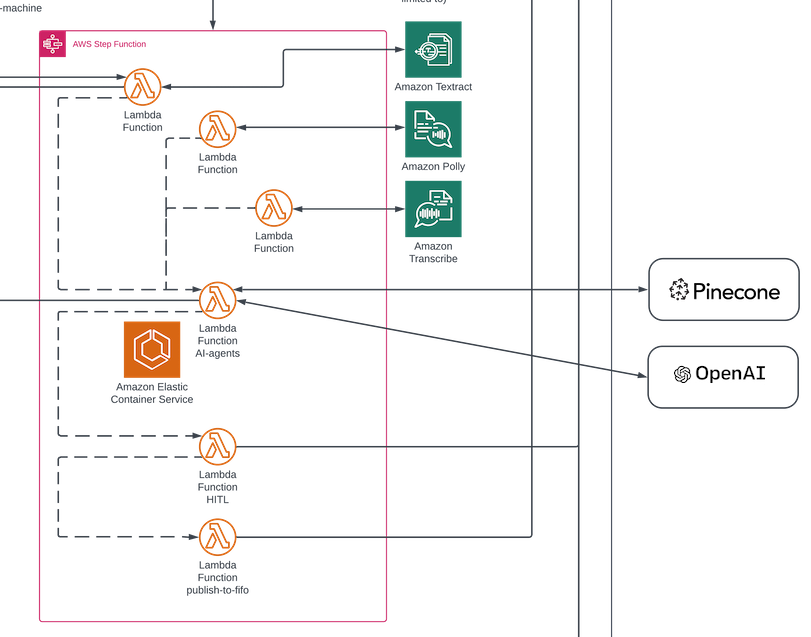Screen dimensions: 811x637
Task: Select 'Lambda Function' label under the Textract-linked Lambda
Action: (142, 121)
